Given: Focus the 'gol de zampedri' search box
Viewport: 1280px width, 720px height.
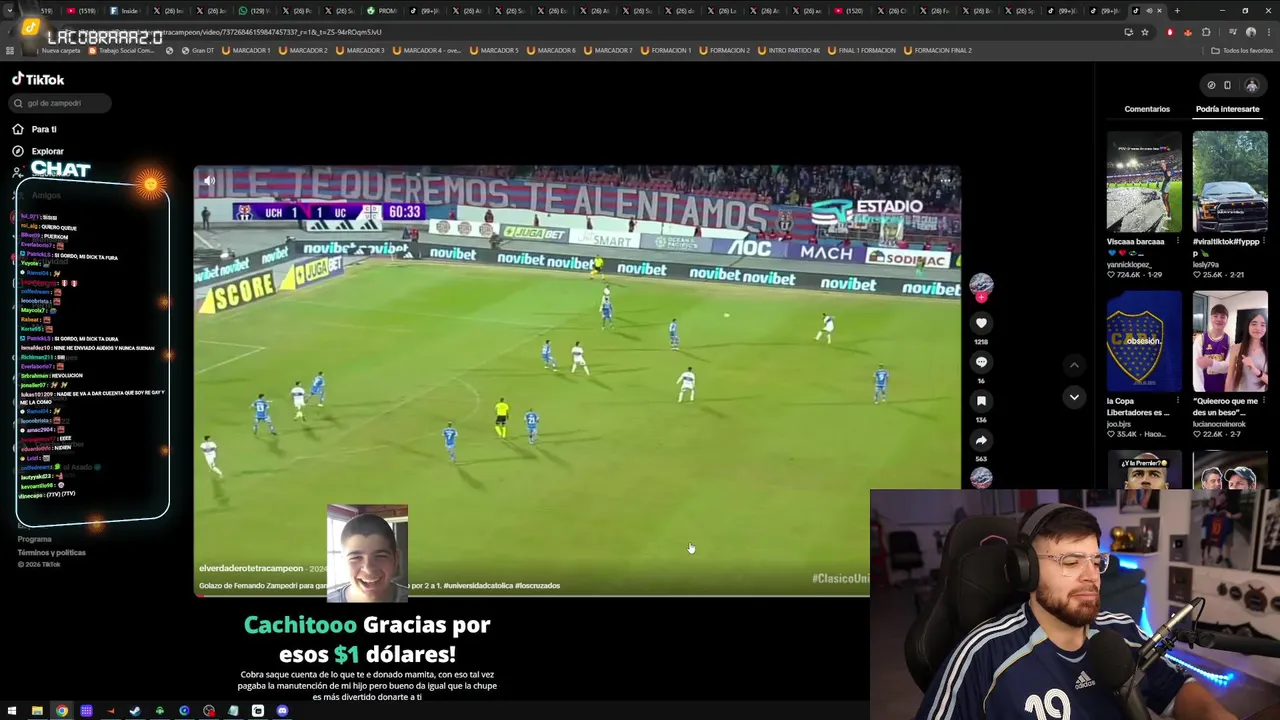Looking at the screenshot, I should coord(58,103).
